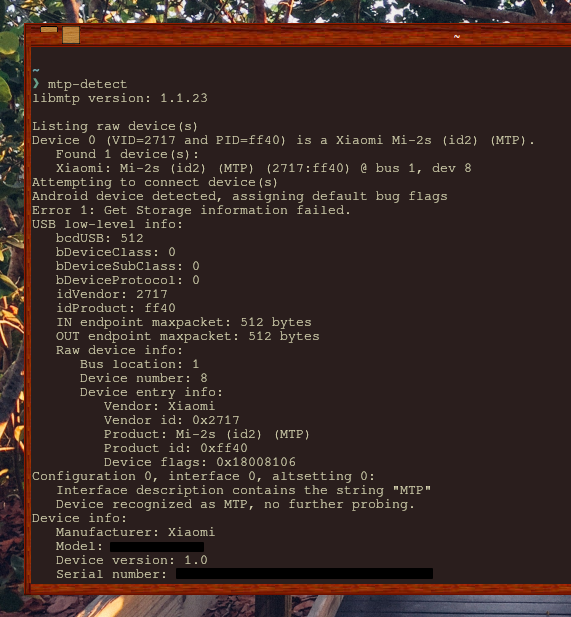Click the Listing raw device(s) line

click(x=115, y=126)
